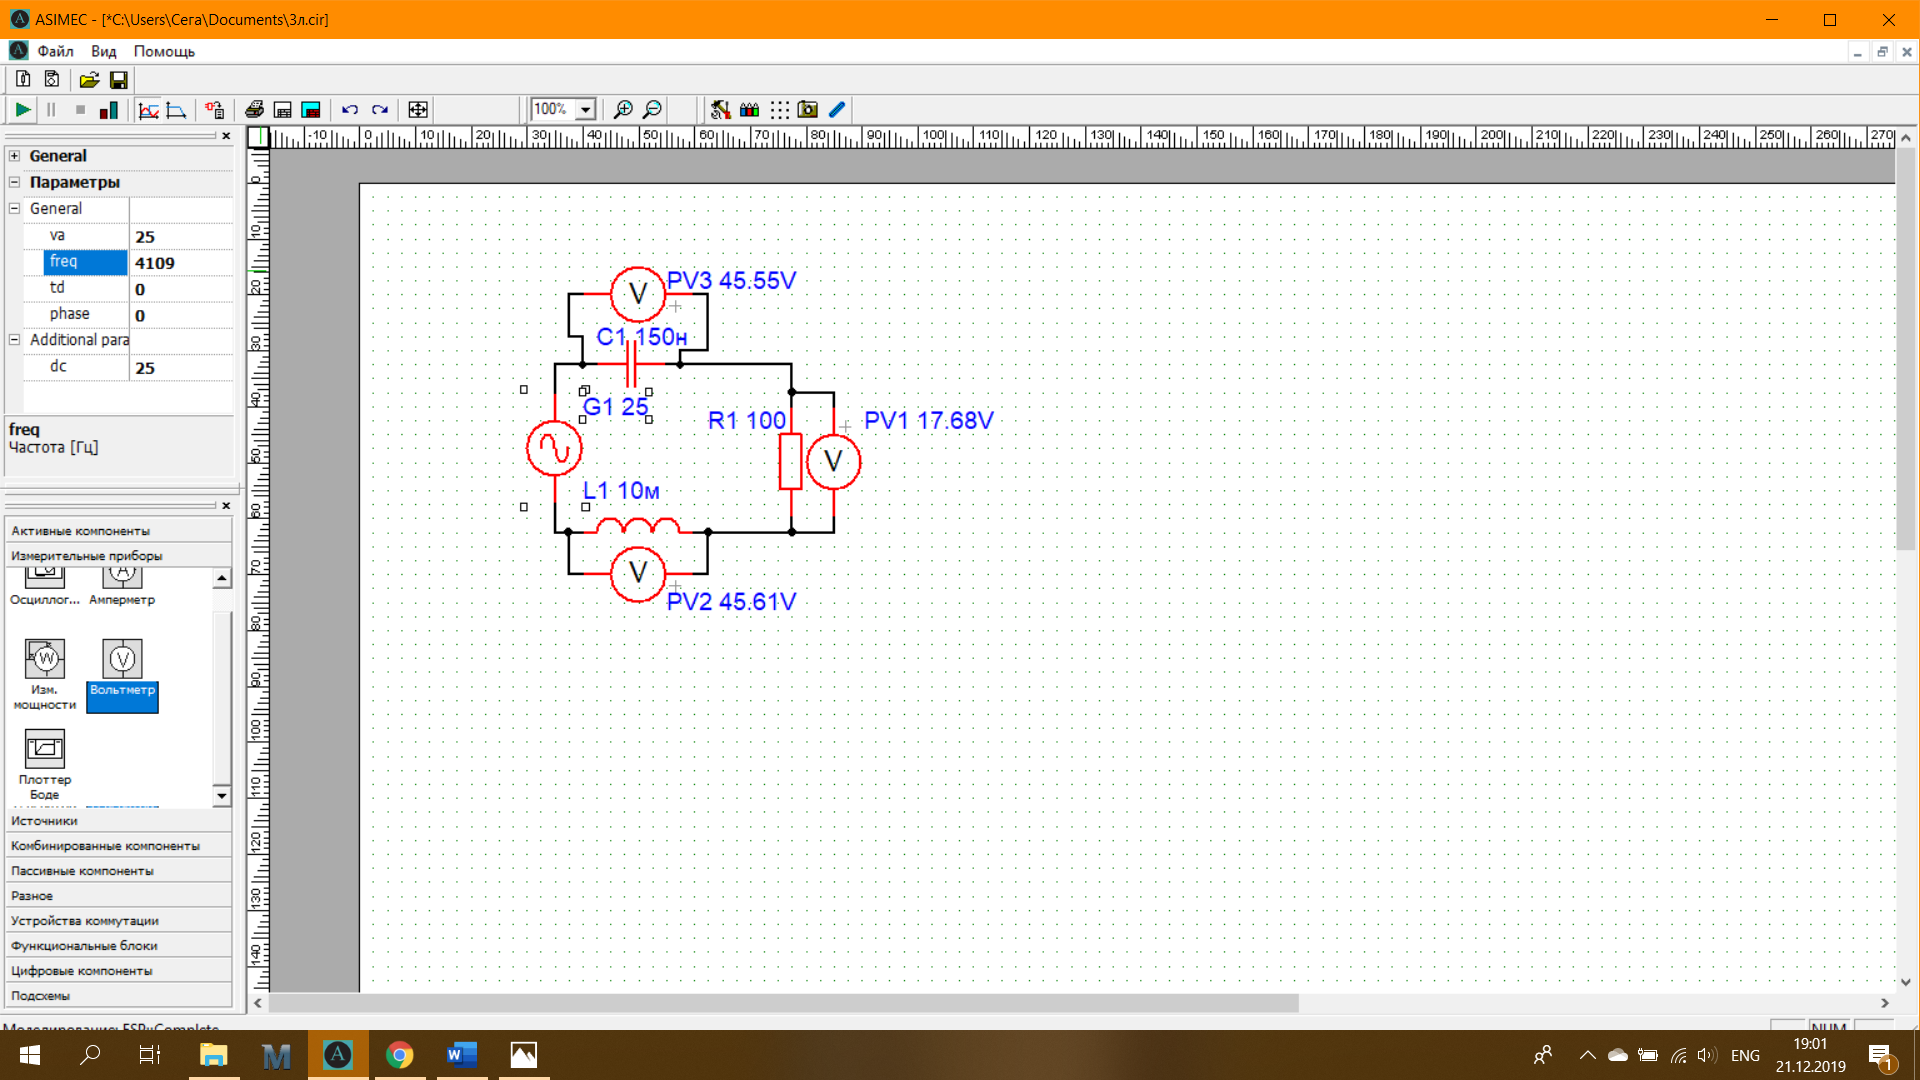Click the print icon in toolbar
This screenshot has width=1920, height=1080.
coord(254,110)
